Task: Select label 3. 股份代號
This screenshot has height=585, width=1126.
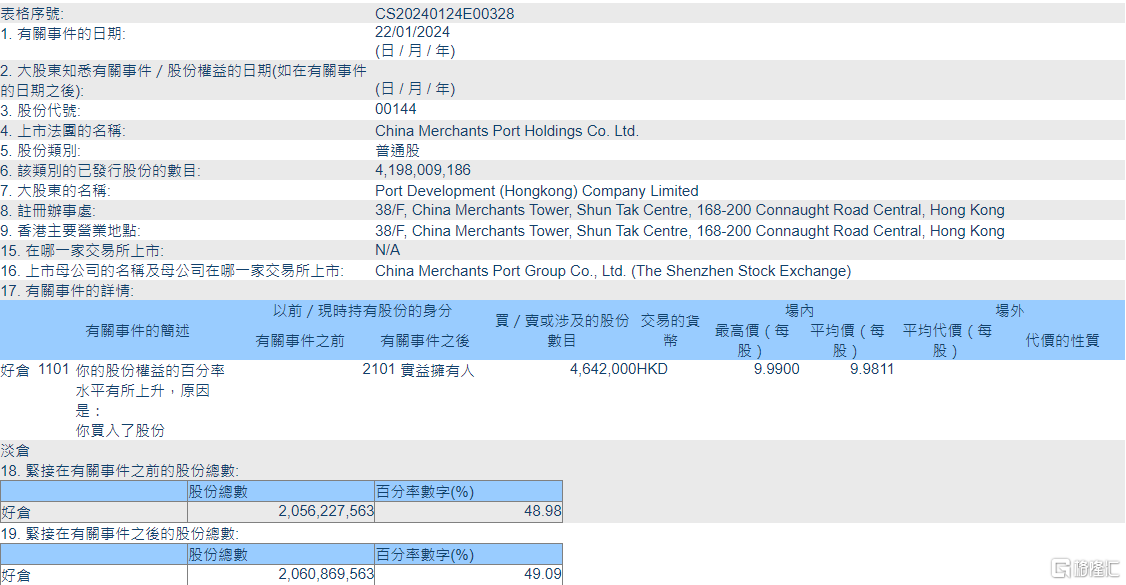Action: click(41, 111)
